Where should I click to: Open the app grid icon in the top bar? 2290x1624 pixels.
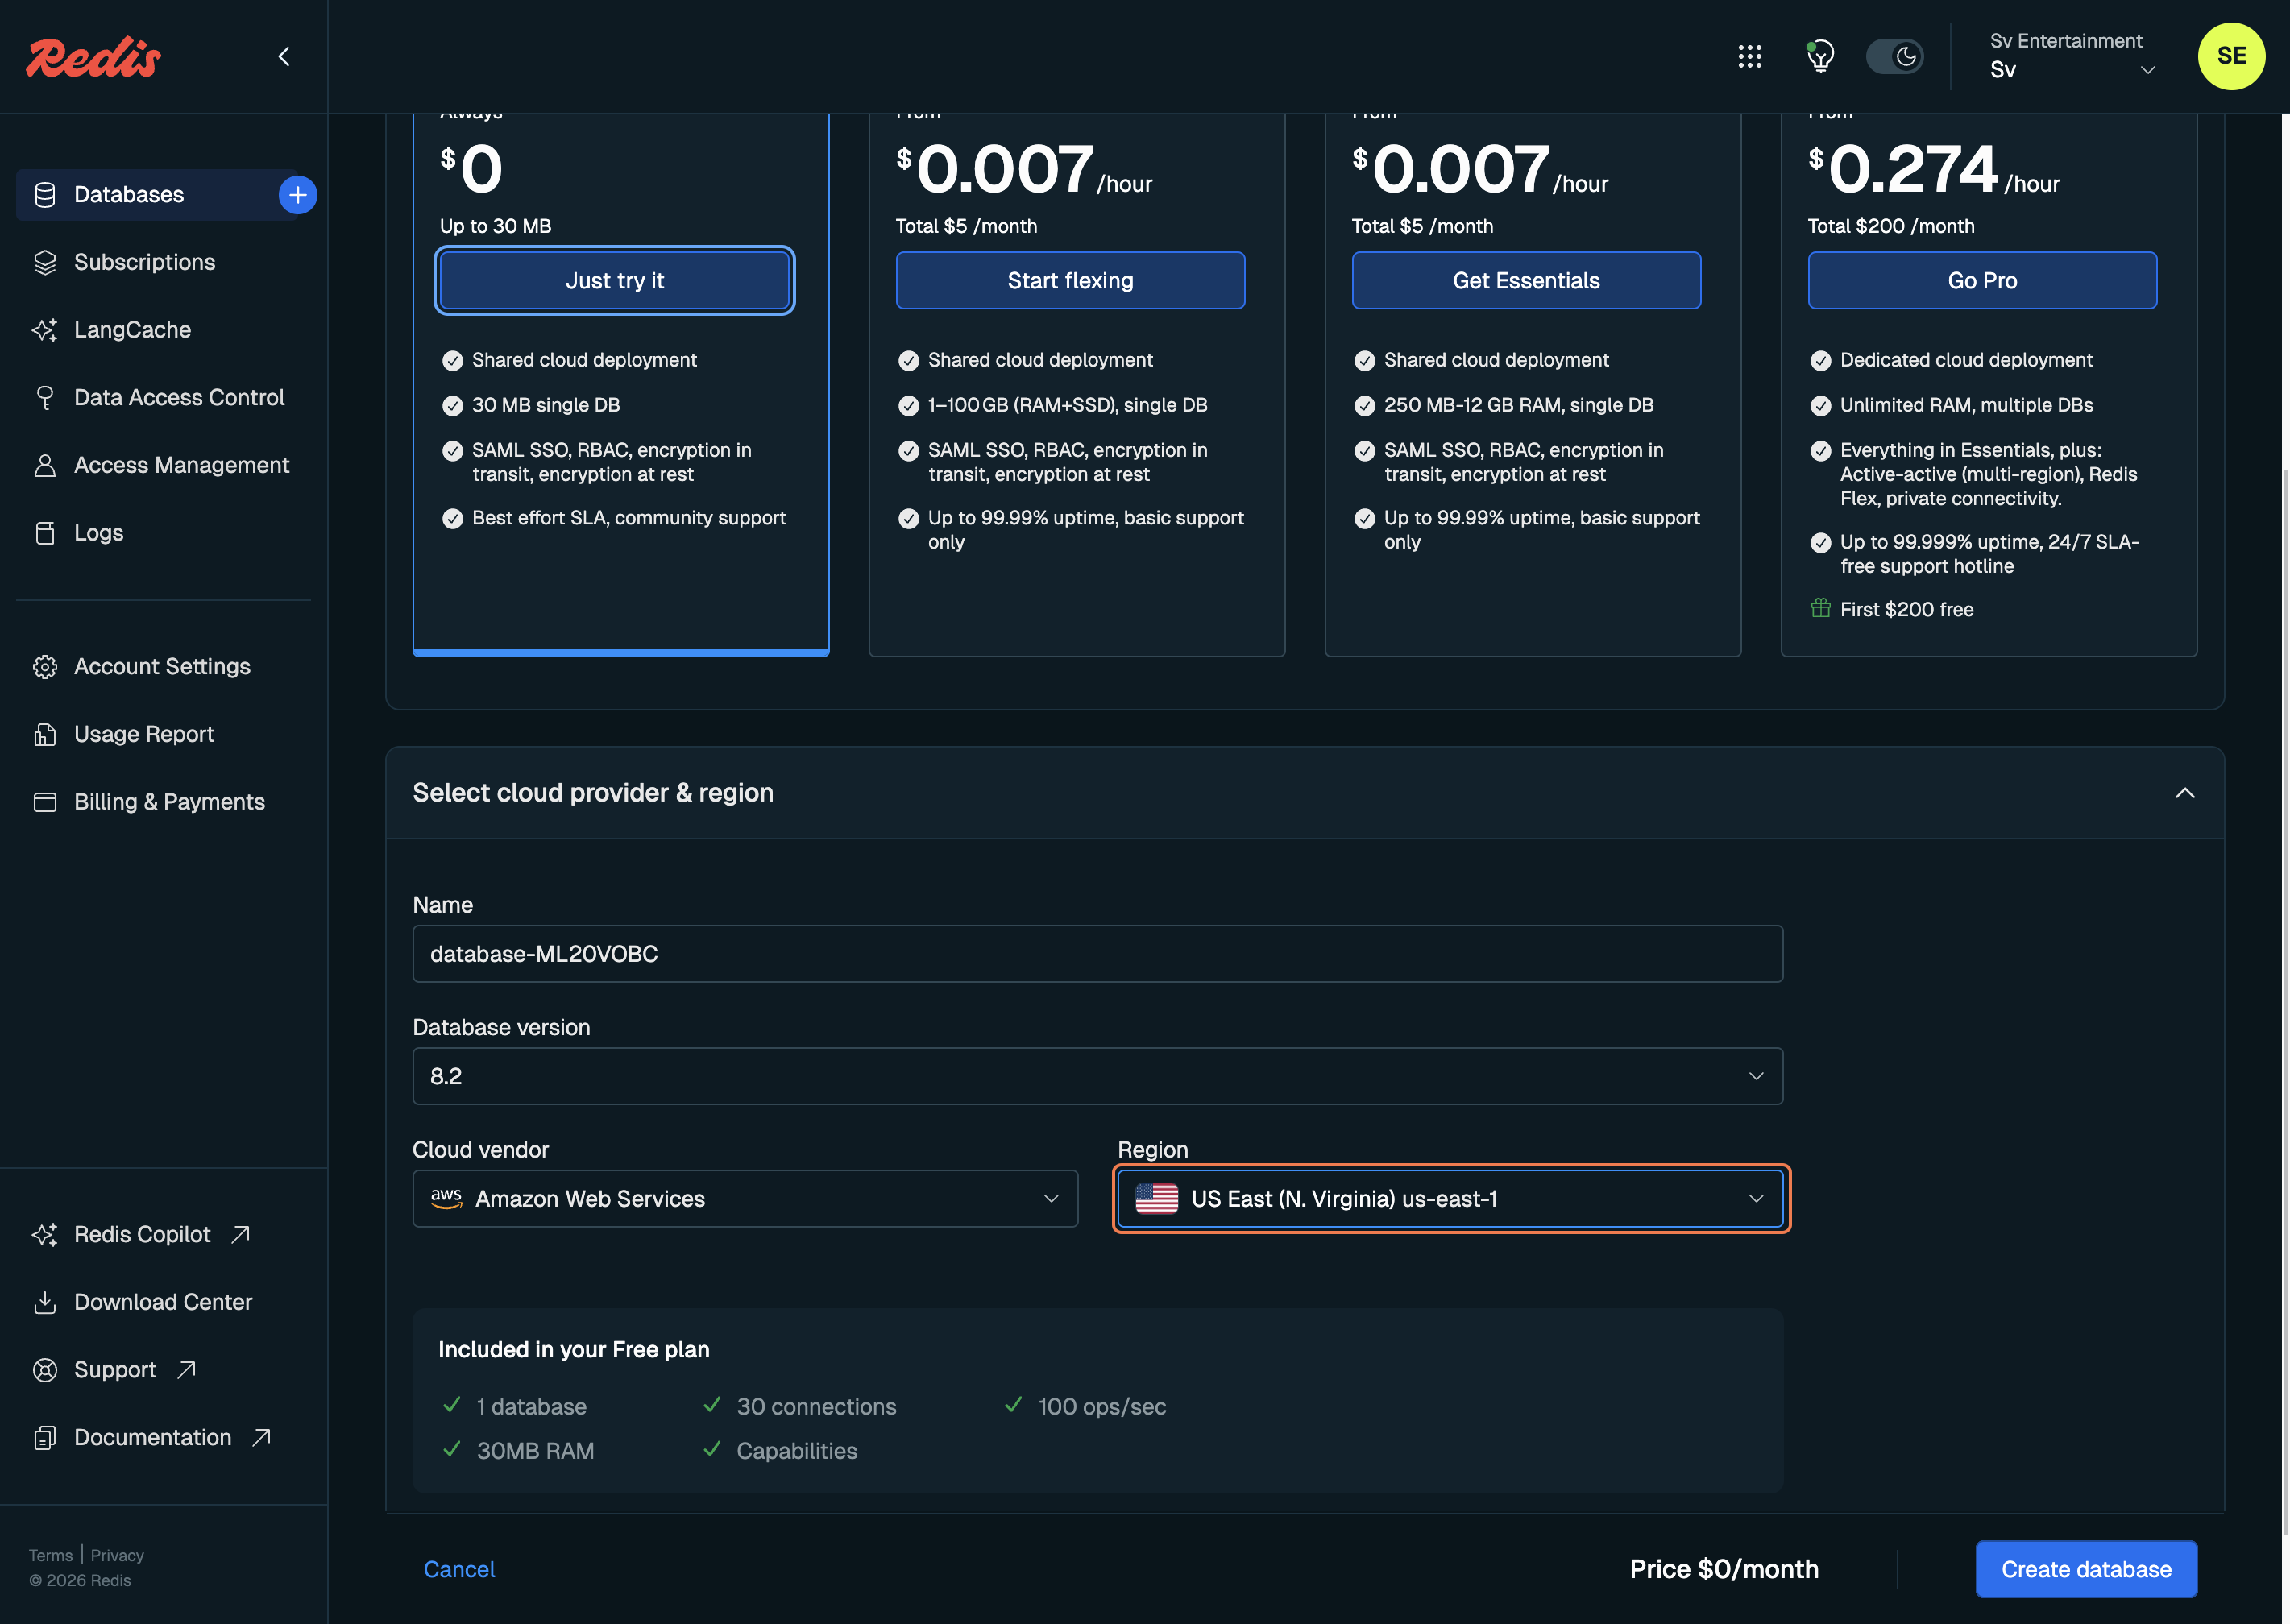(x=1750, y=56)
